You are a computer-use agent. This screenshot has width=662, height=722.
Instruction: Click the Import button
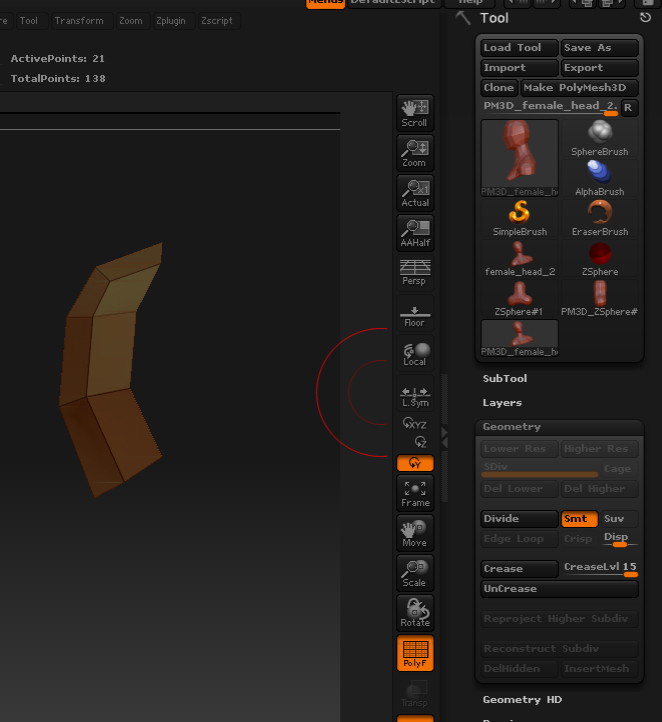(x=519, y=68)
